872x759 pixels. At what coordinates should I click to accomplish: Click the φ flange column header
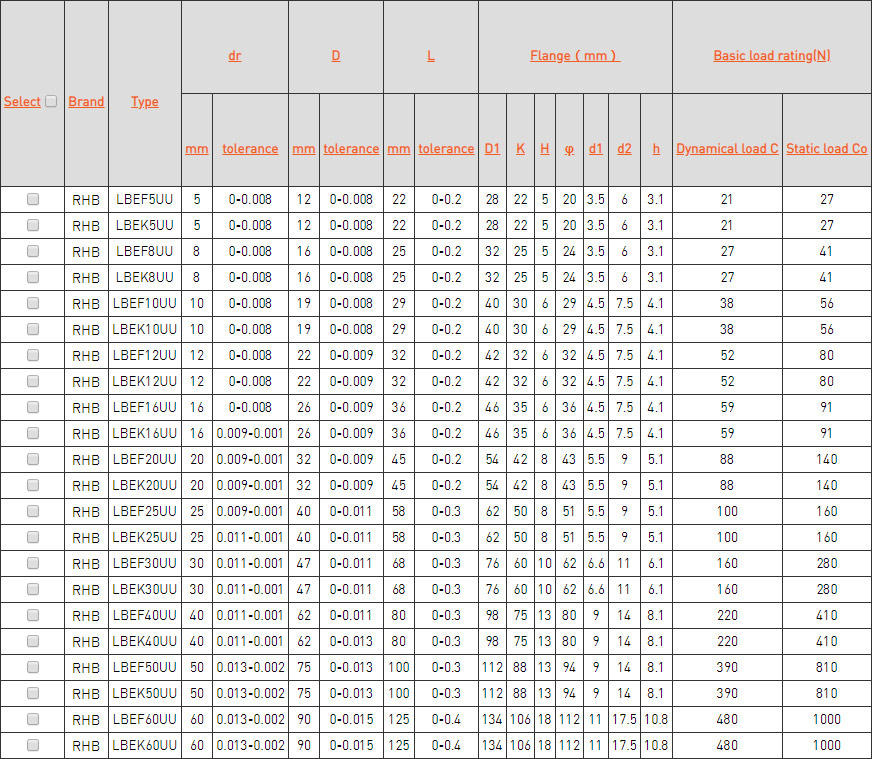[569, 149]
